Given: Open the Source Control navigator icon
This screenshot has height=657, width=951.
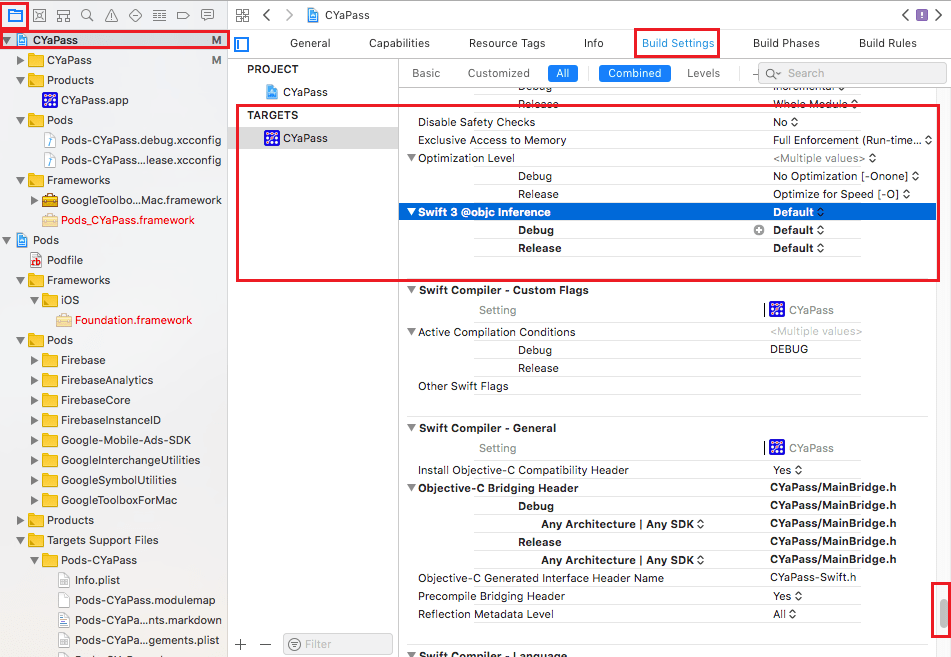Looking at the screenshot, I should [x=39, y=15].
